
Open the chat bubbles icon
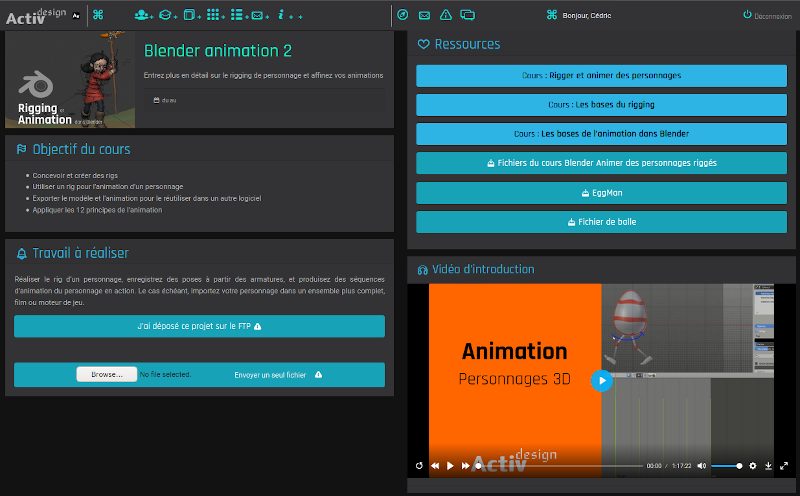point(467,15)
